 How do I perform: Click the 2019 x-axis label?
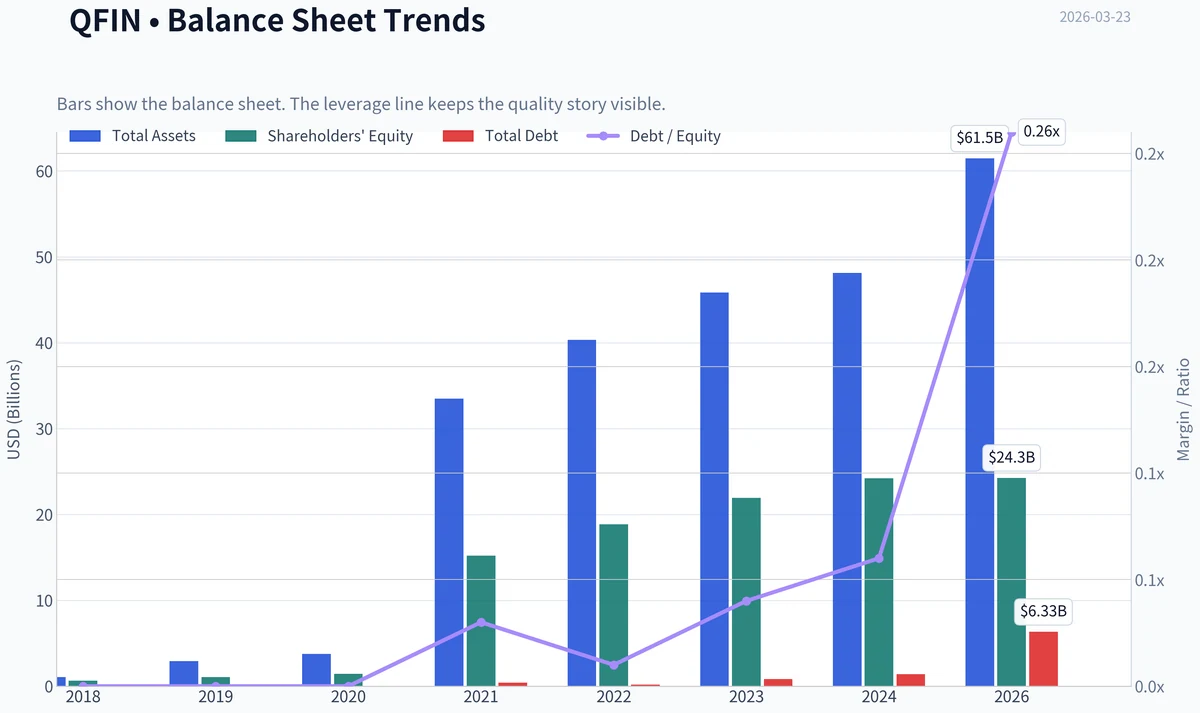(215, 696)
